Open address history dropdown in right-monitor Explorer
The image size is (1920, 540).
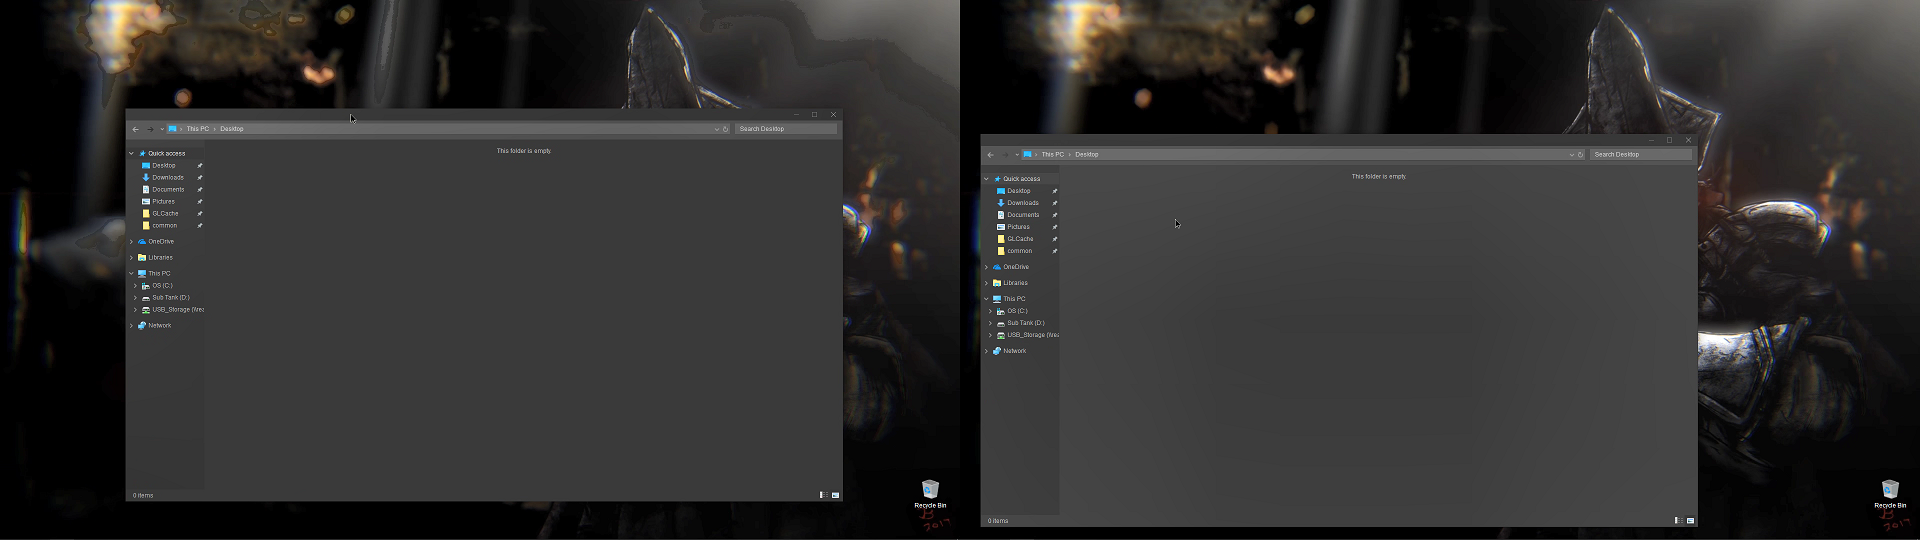[x=1571, y=155]
